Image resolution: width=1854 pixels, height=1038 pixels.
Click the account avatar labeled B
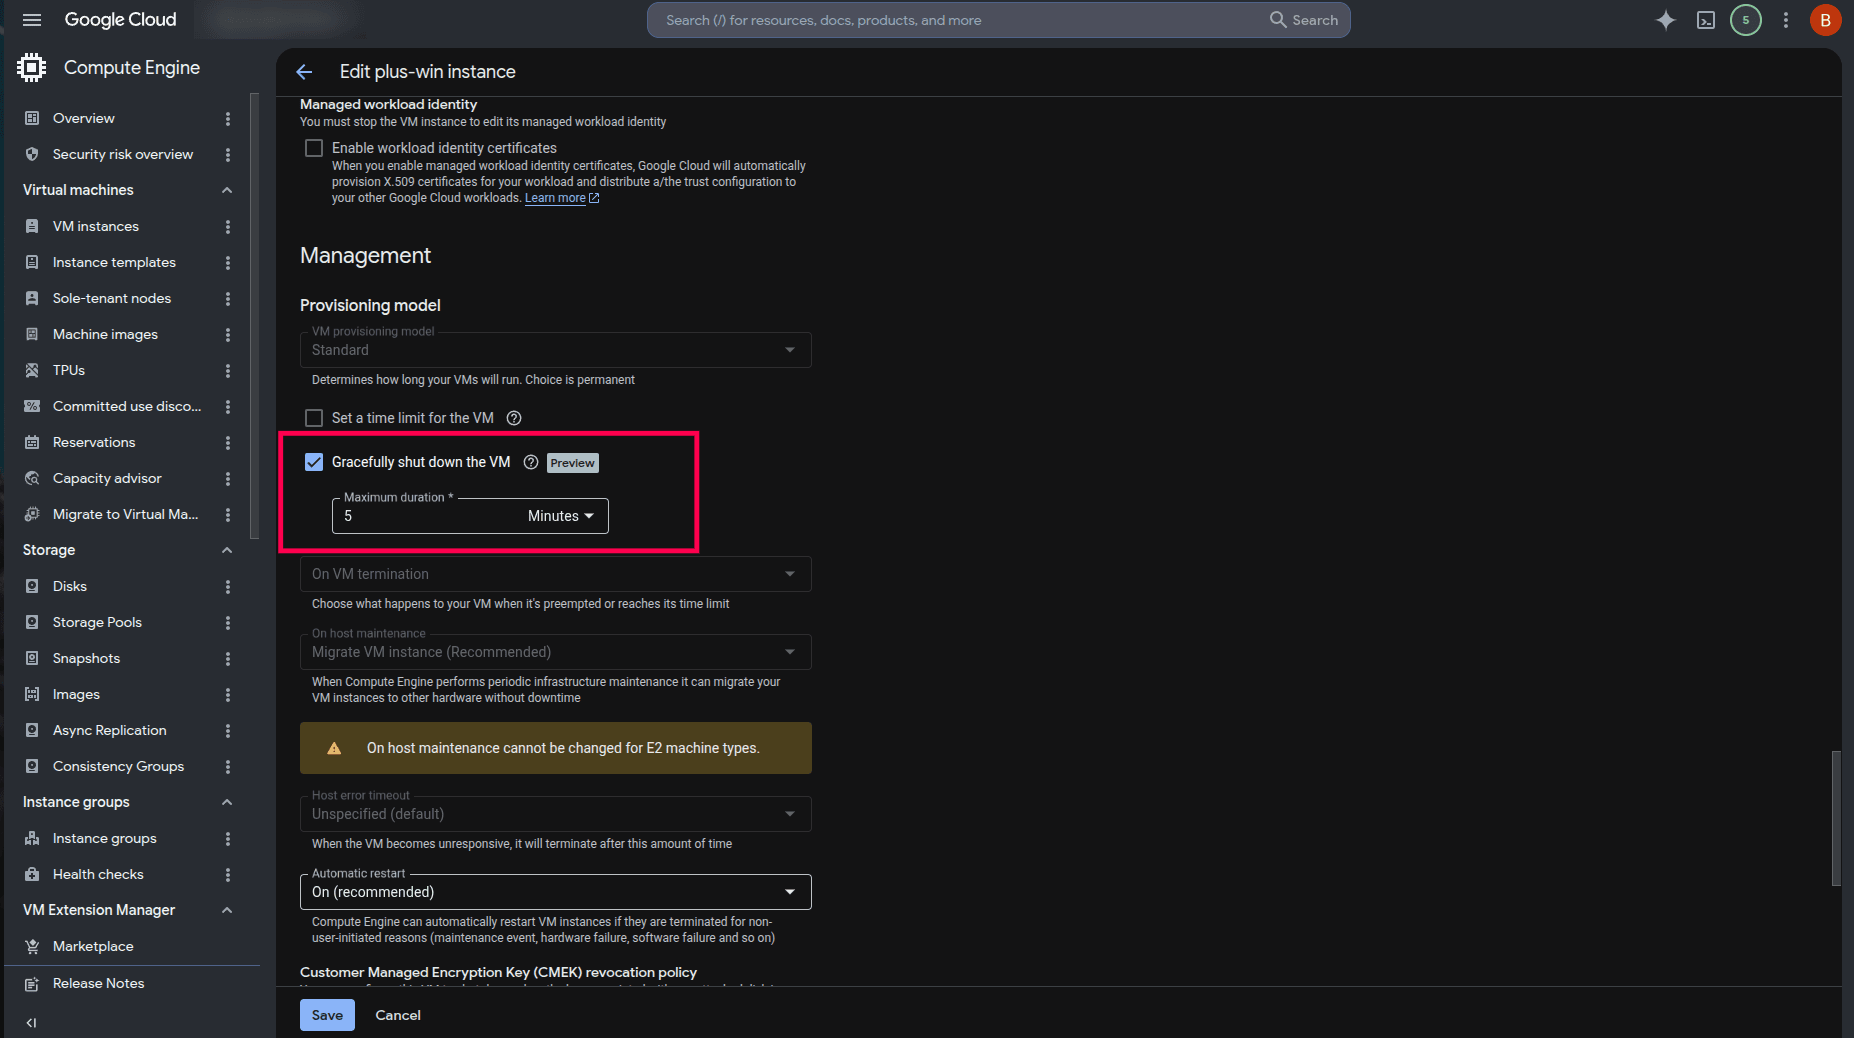[x=1825, y=20]
